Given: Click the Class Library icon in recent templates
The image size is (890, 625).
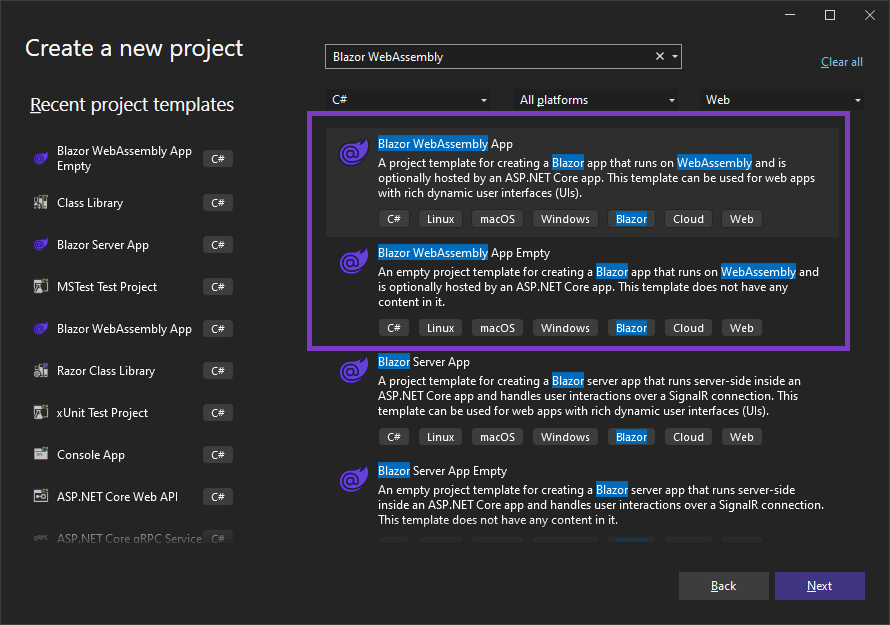Looking at the screenshot, I should pyautogui.click(x=41, y=203).
